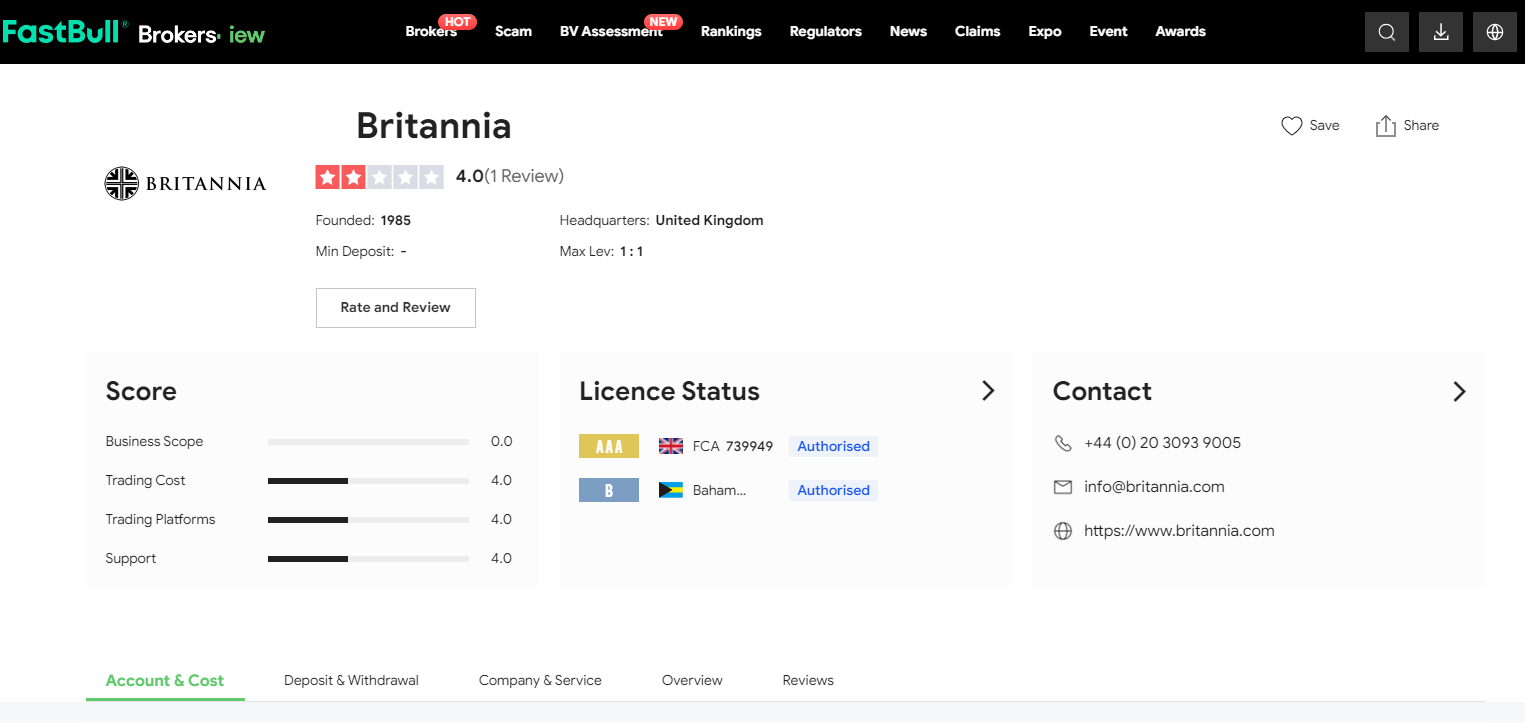The width and height of the screenshot is (1525, 723).
Task: Save broker with the heart icon
Action: (x=1291, y=126)
